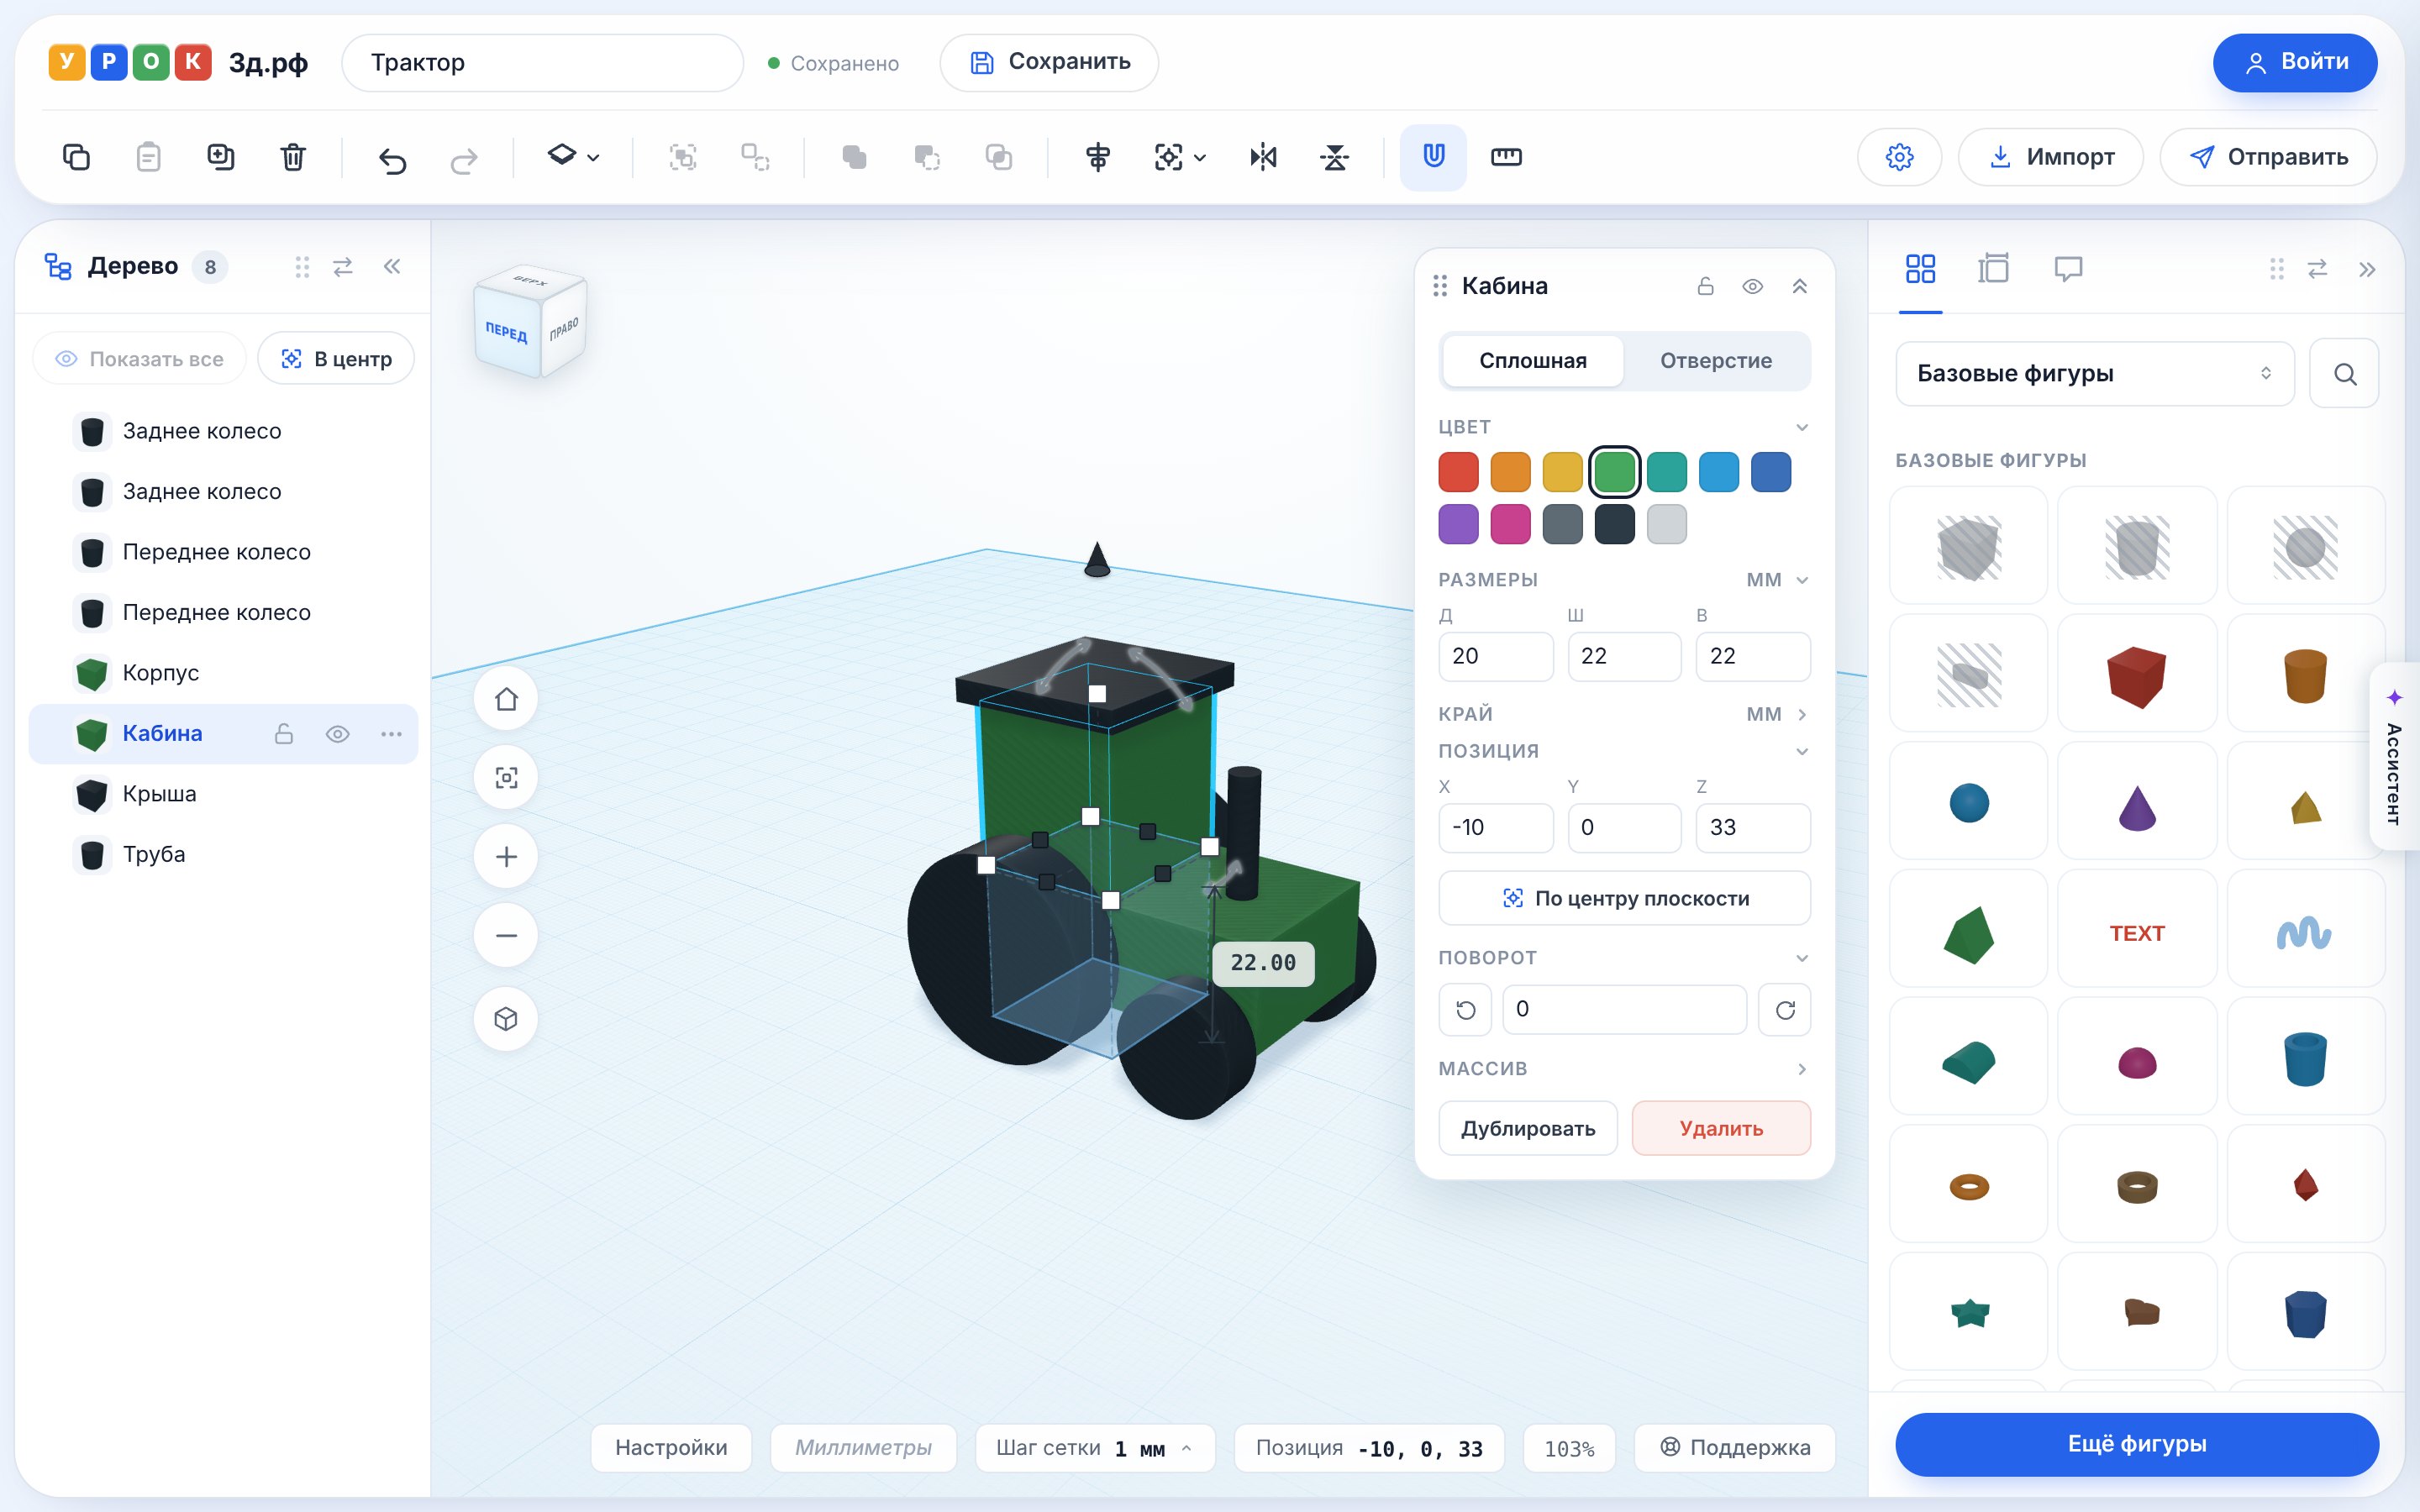
Task: Zoom in with the plus button
Action: (506, 857)
